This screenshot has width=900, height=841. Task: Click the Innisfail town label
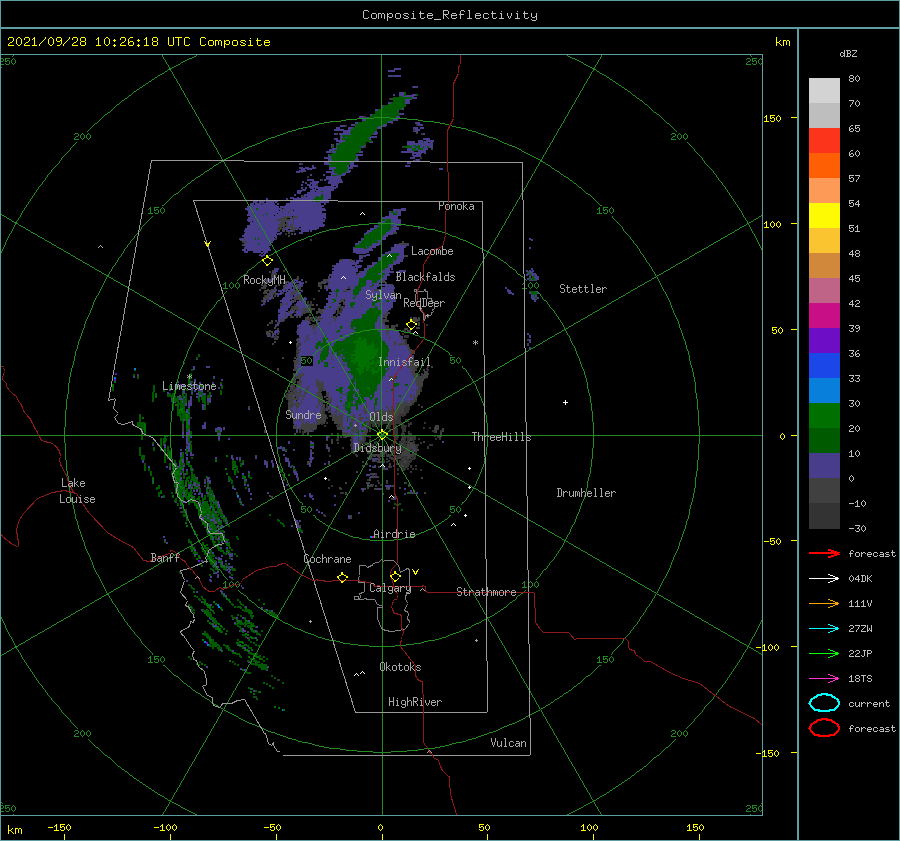click(404, 362)
